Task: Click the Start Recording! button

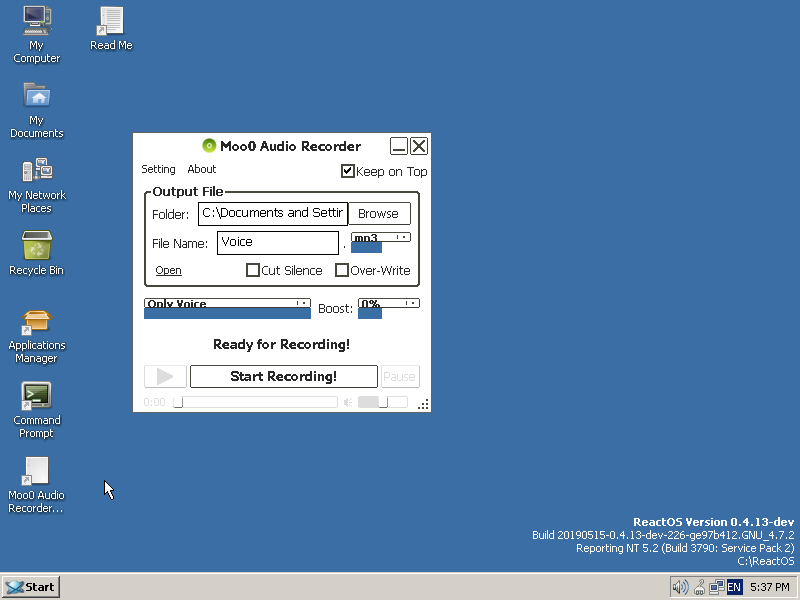Action: pos(284,377)
